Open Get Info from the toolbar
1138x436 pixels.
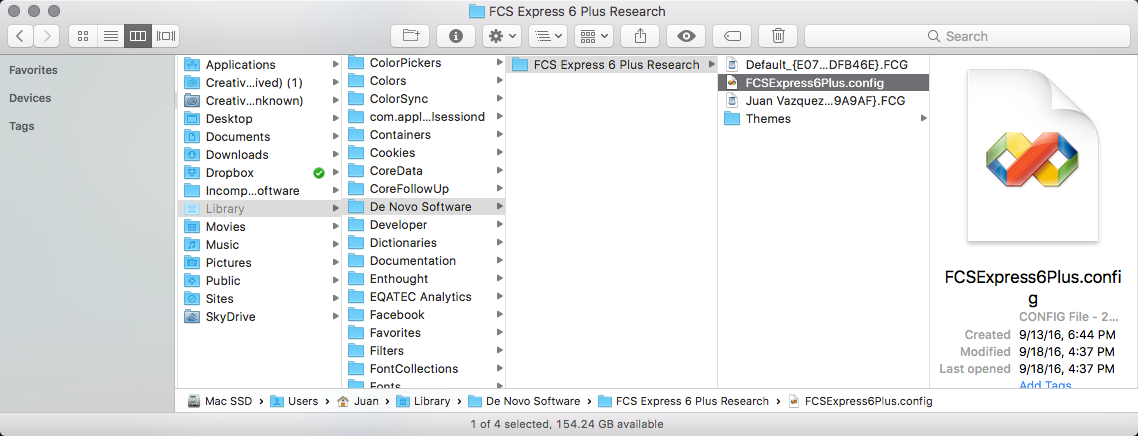click(x=456, y=36)
